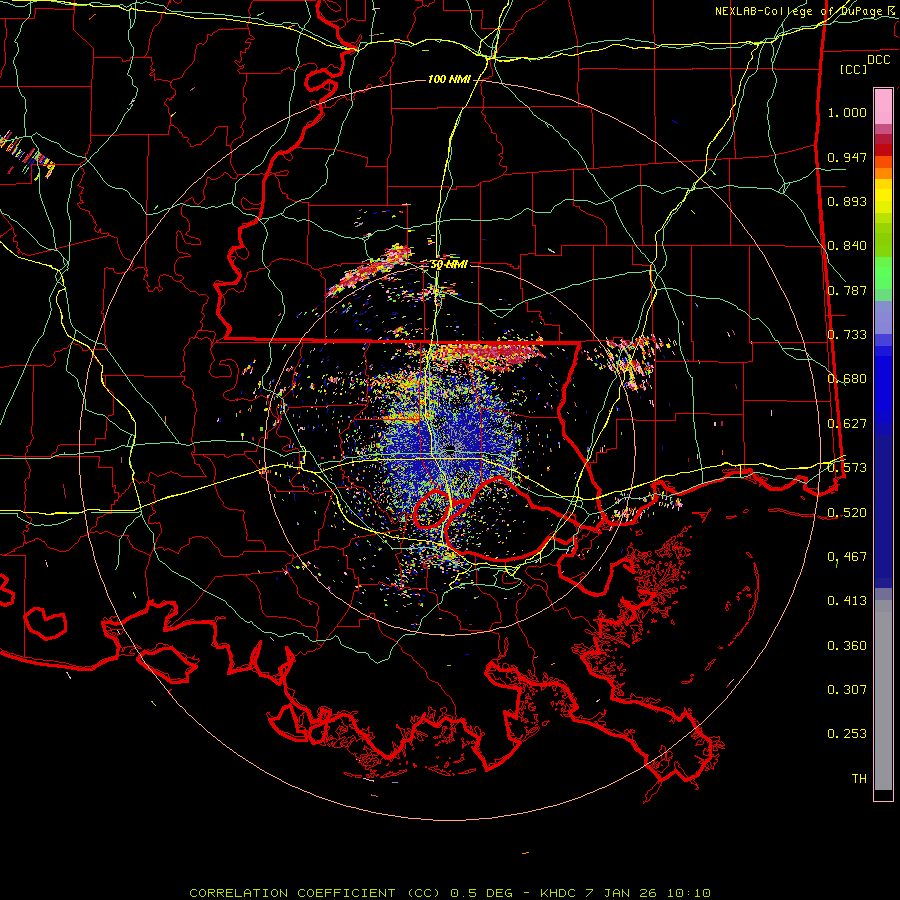900x900 pixels.
Task: Click the 0.893 legend value
Action: [847, 201]
